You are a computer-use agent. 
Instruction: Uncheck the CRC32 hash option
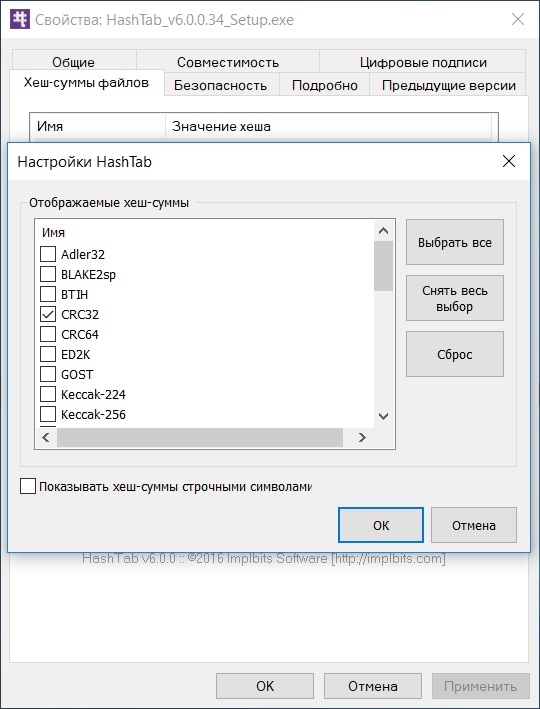coord(48,314)
